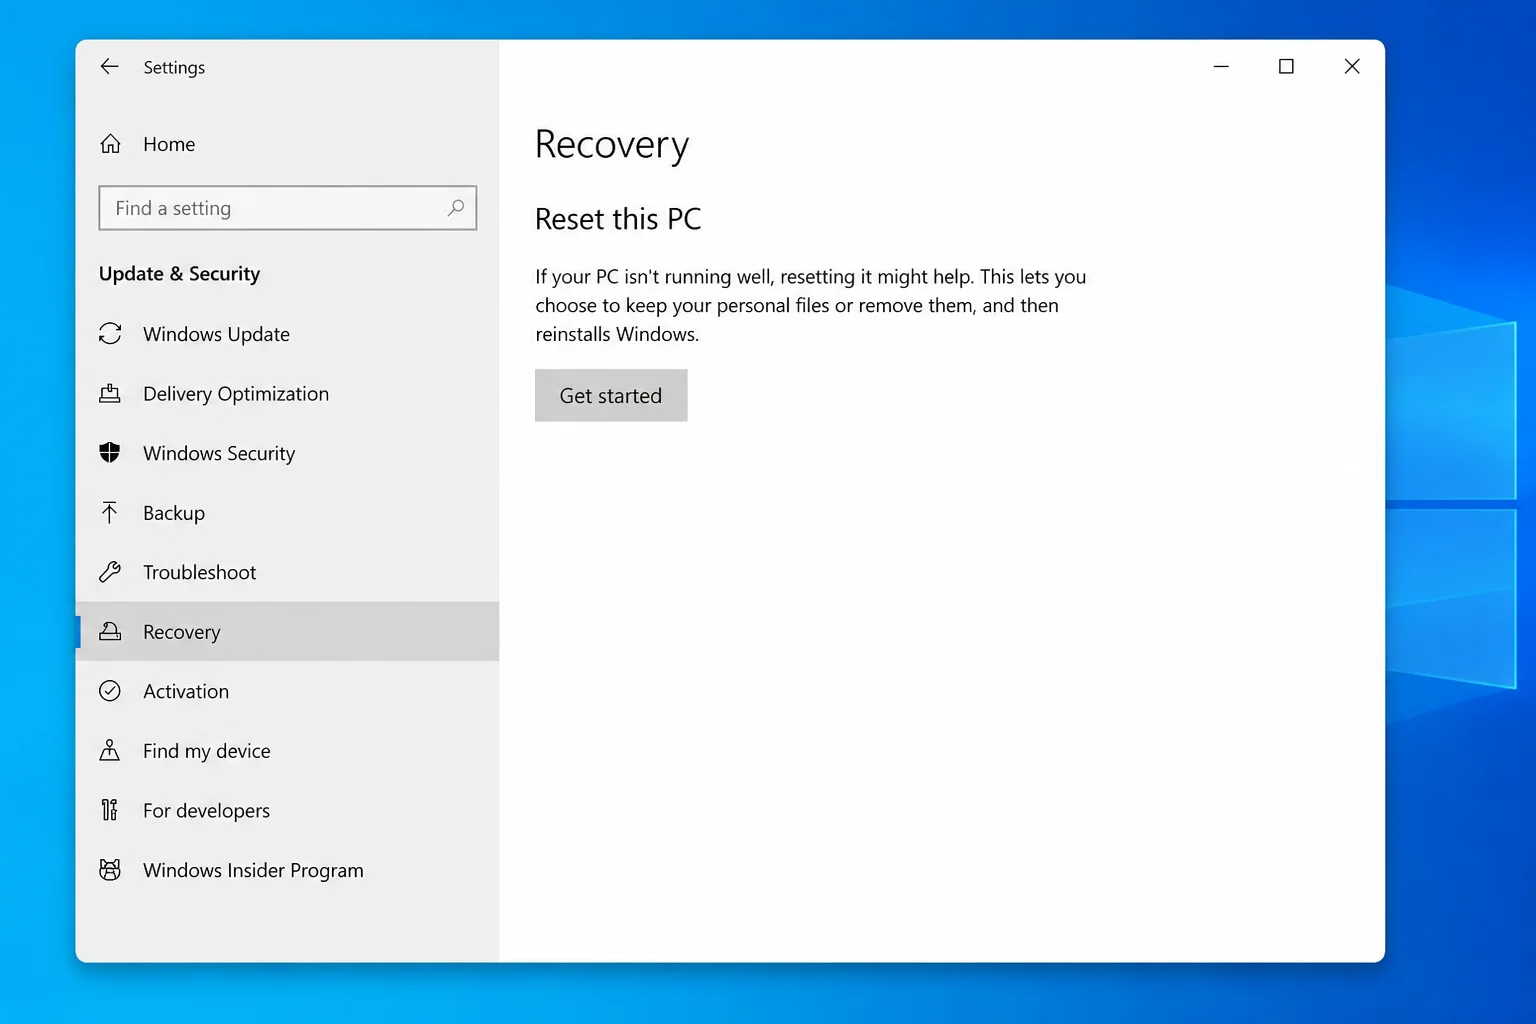Click the Delivery Optimization icon
This screenshot has height=1024, width=1536.
(110, 393)
